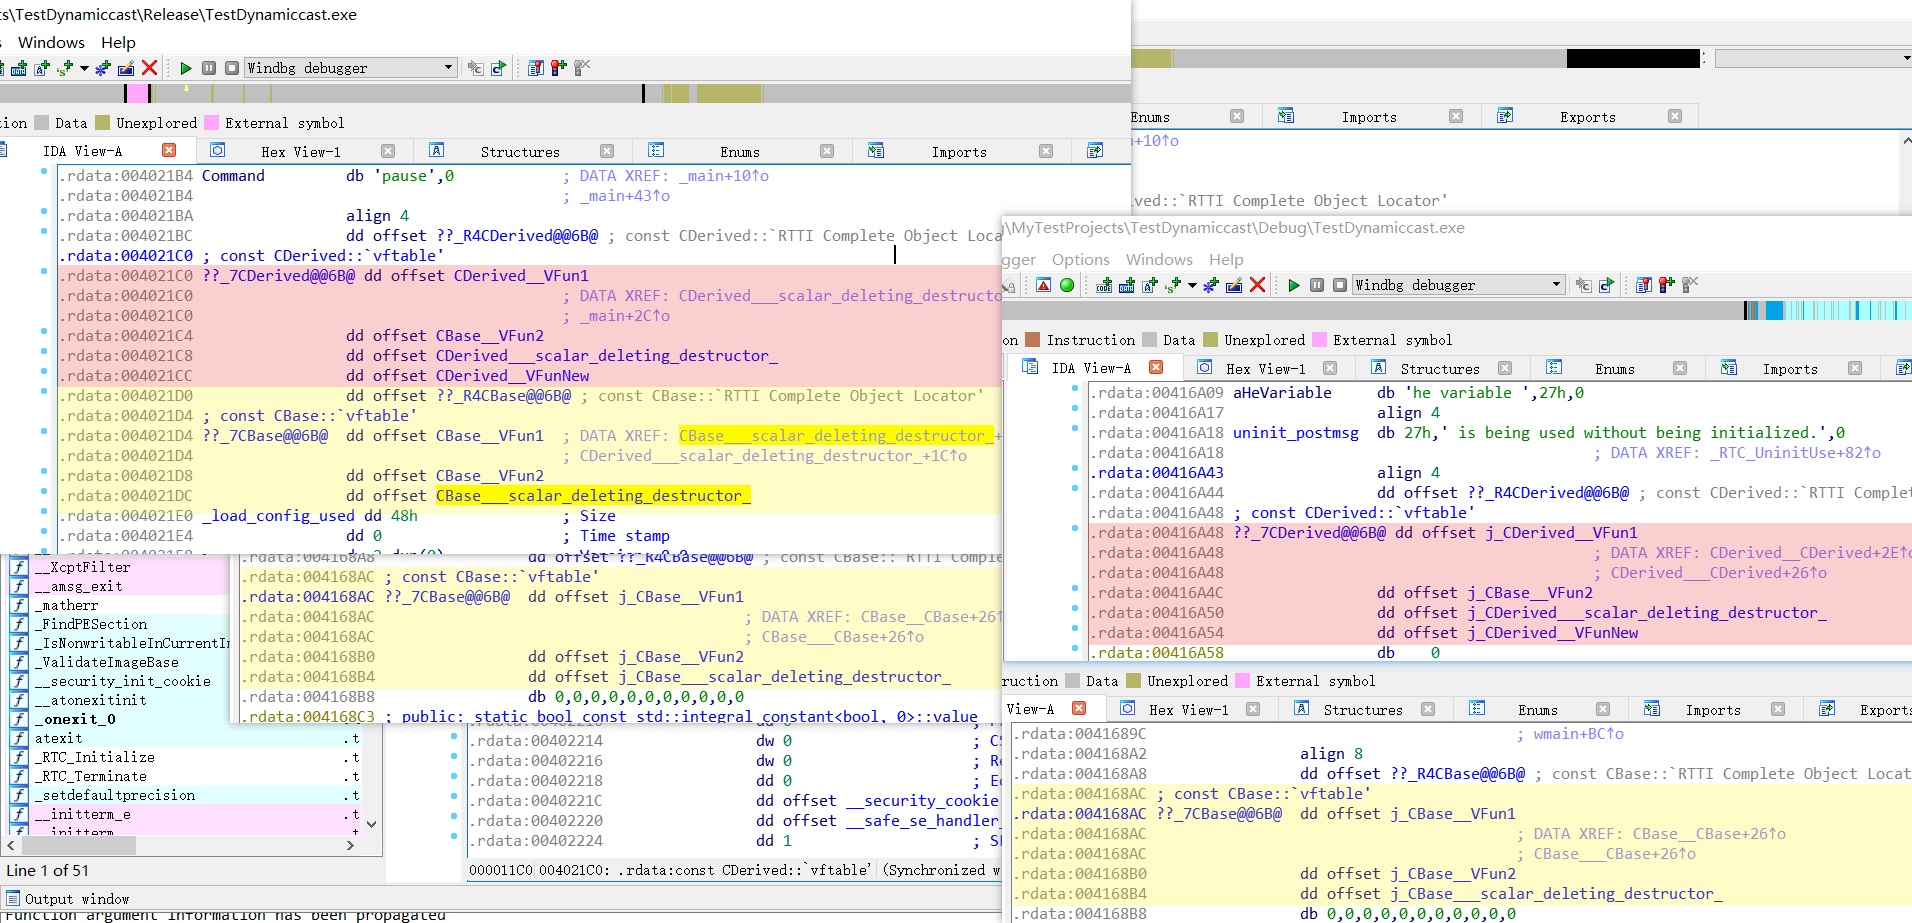
Task: Click the stop process icon in Debug window
Action: [1340, 285]
